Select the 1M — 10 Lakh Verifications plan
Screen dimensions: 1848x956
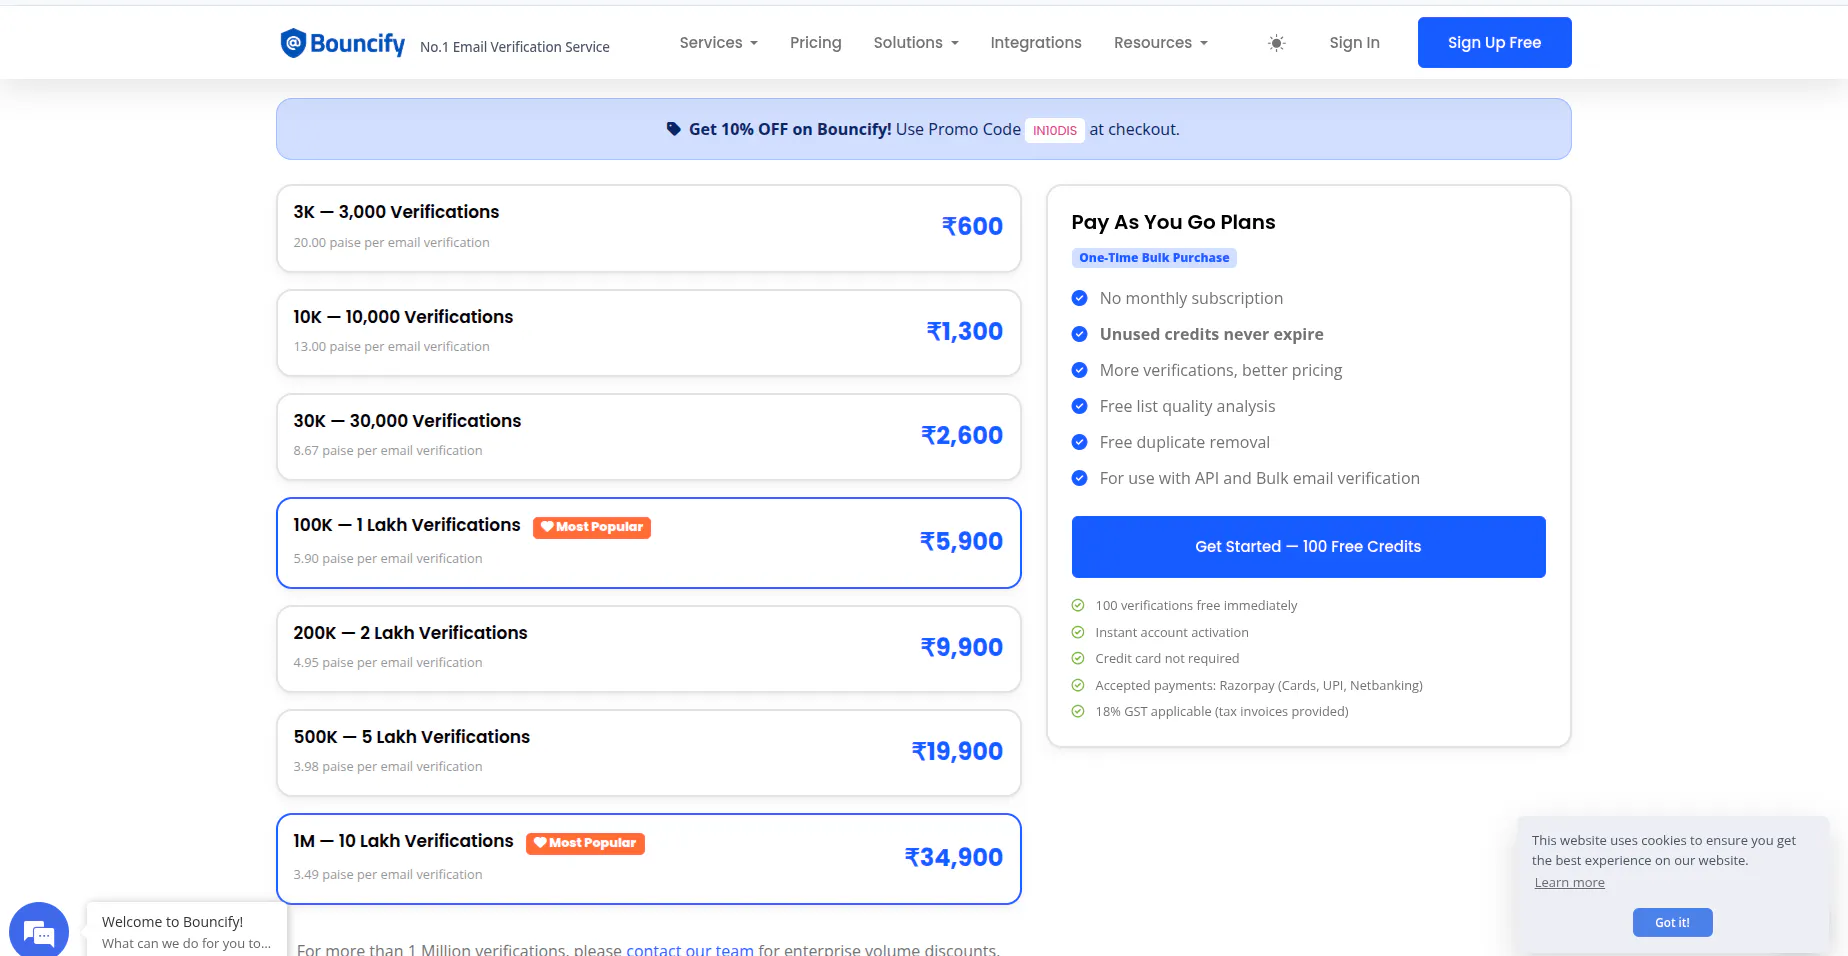click(649, 859)
